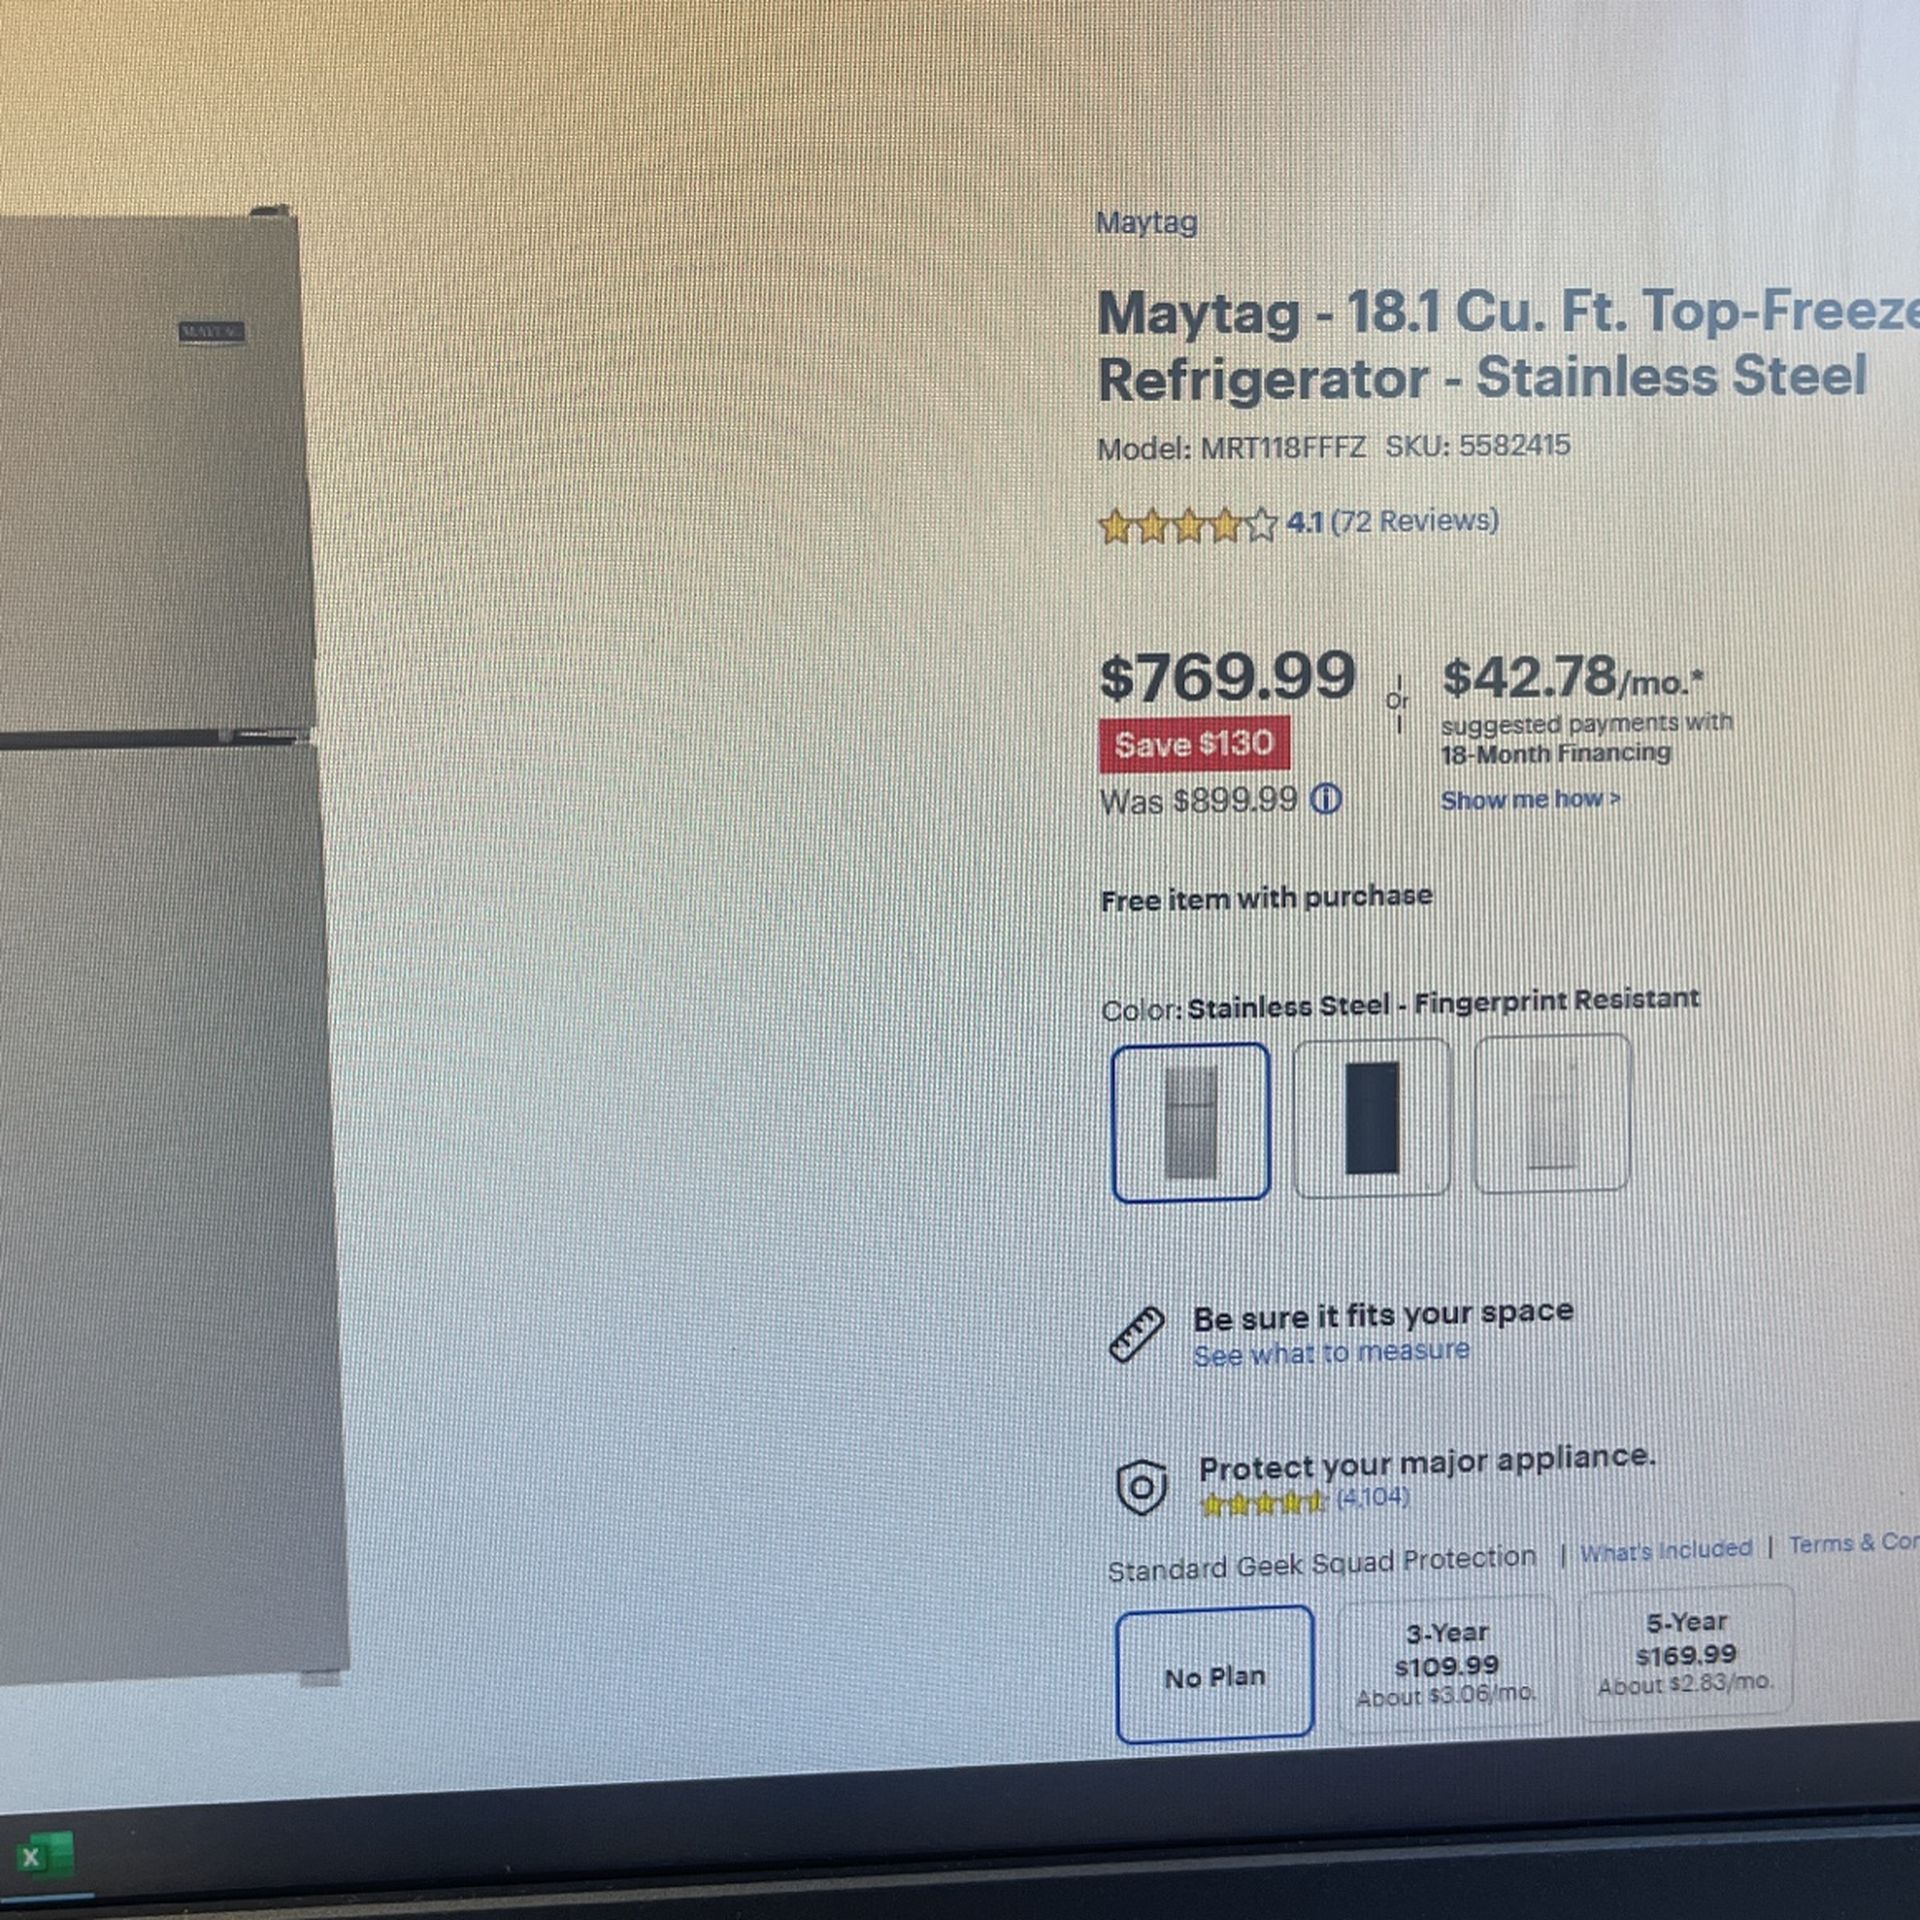Click the Geek Squad shield icon

coord(1141,1487)
